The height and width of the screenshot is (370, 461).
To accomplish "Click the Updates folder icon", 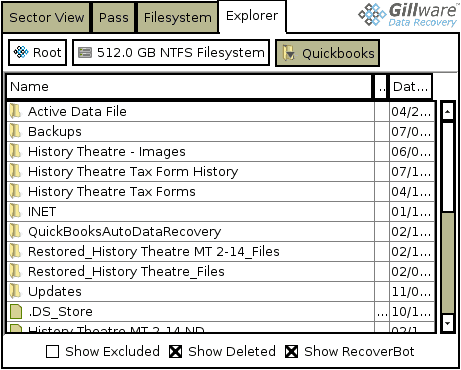I will click(15, 291).
